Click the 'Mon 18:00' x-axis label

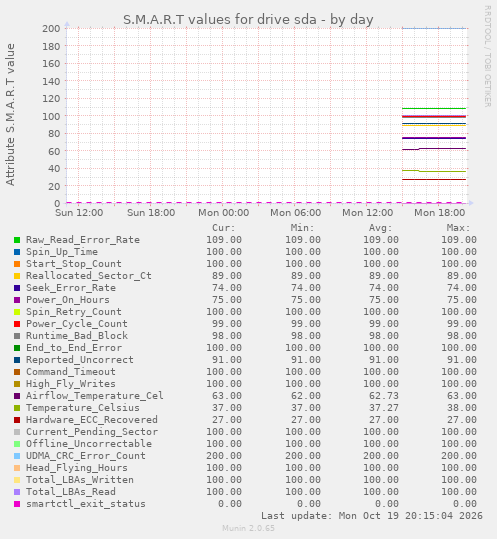click(x=440, y=213)
